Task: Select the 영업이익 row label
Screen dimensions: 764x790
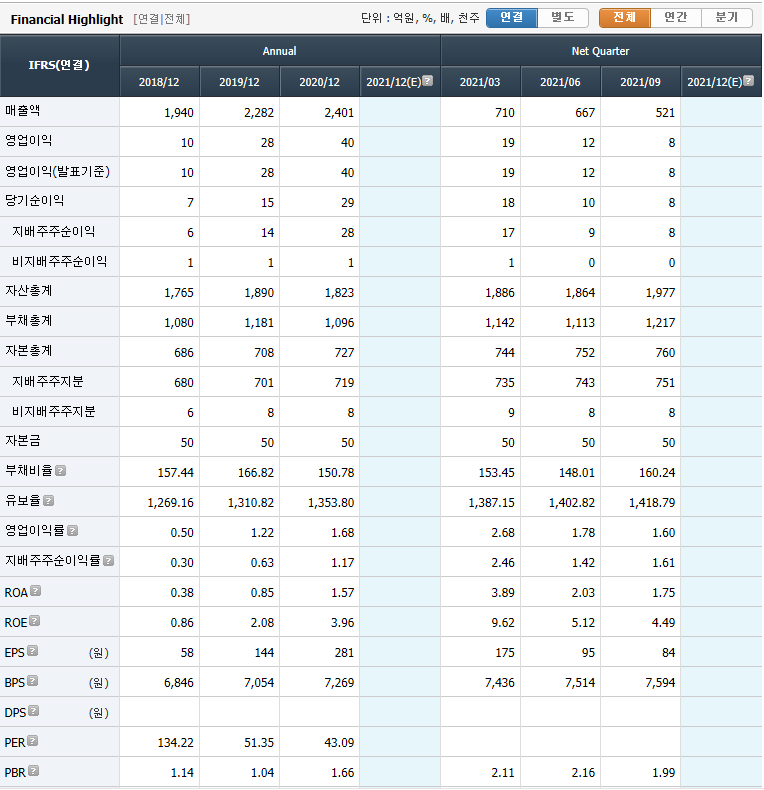Action: pyautogui.click(x=28, y=141)
